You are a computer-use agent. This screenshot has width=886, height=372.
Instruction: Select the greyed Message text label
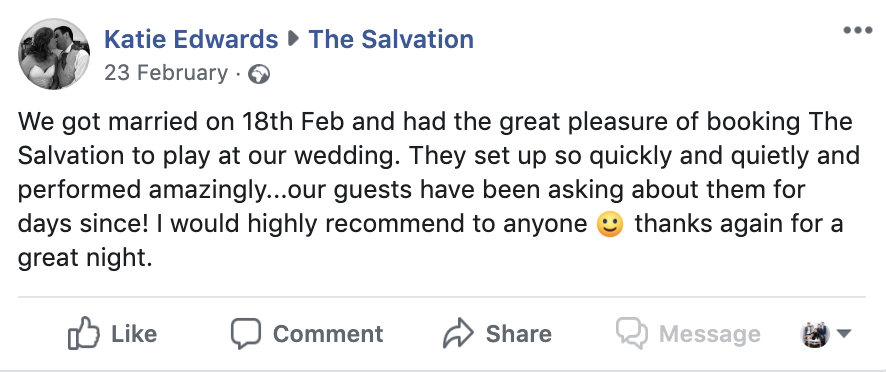[x=710, y=335]
